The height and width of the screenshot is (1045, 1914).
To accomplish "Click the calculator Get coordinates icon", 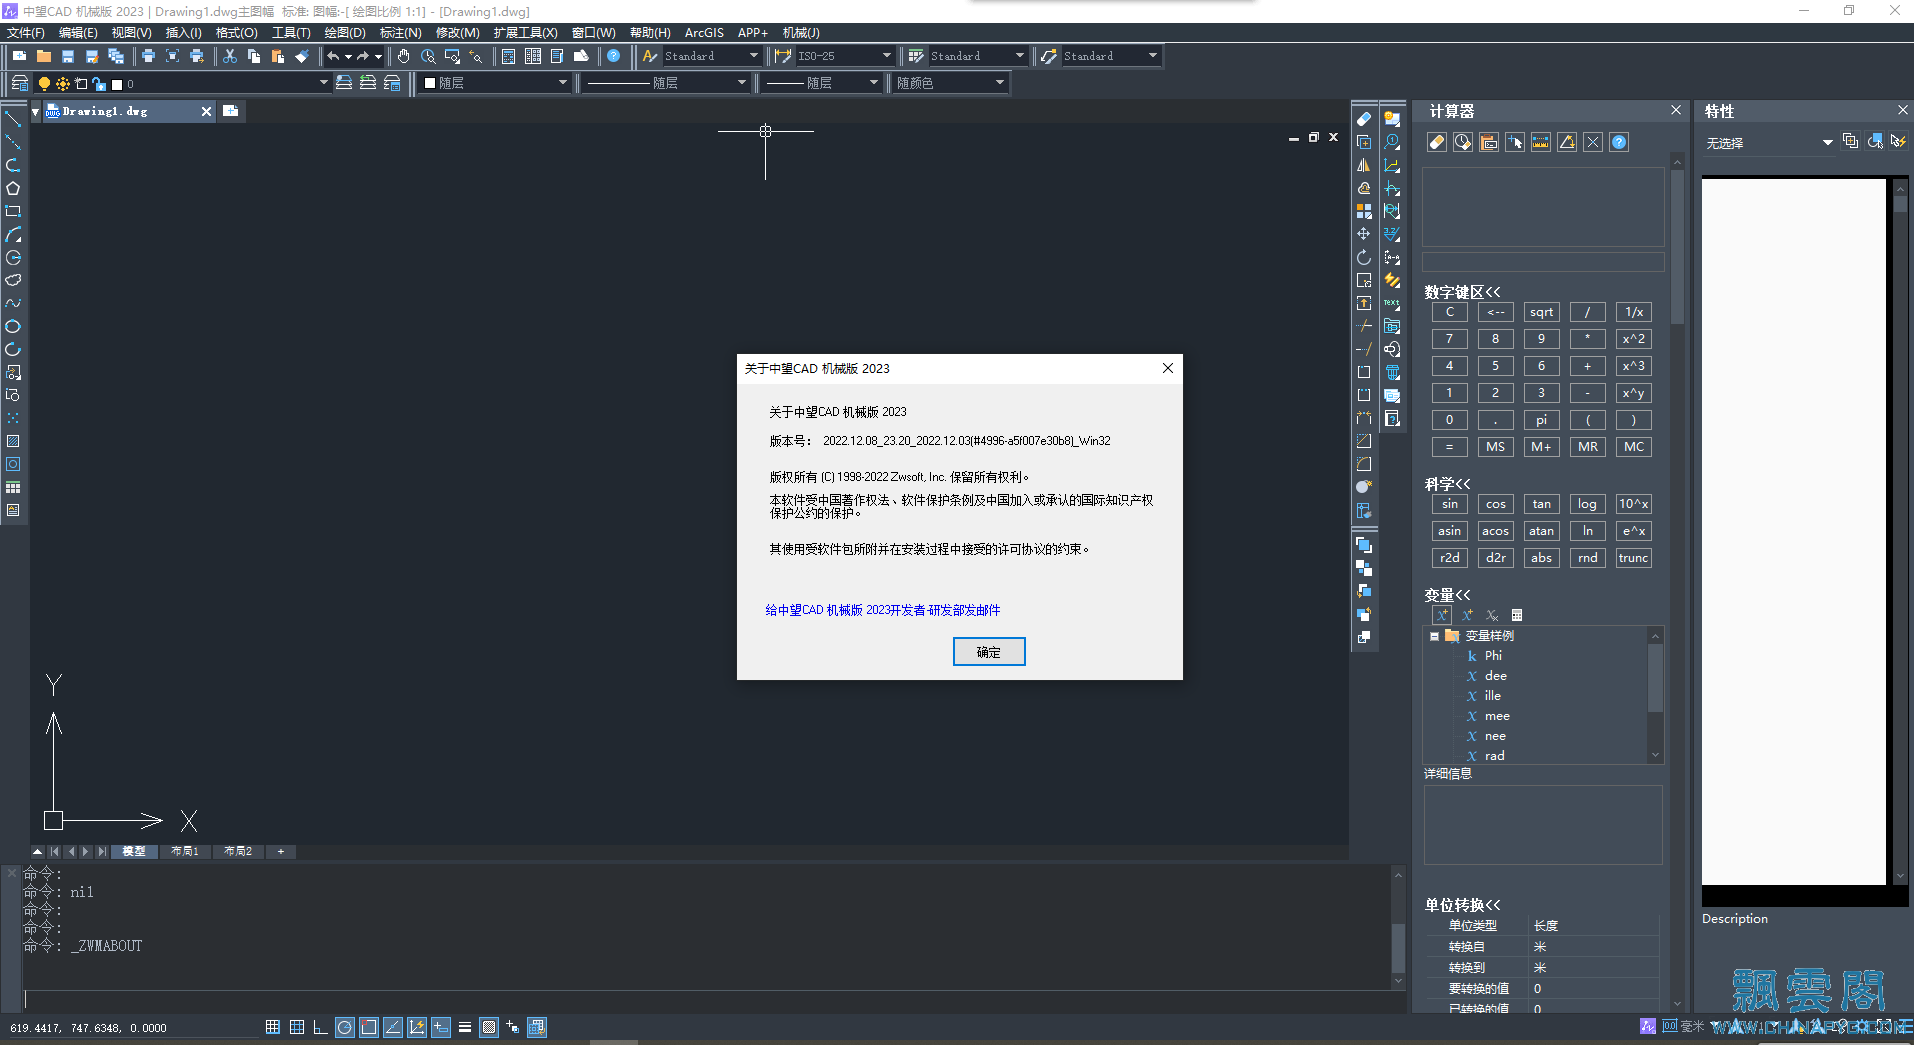I will click(1515, 142).
